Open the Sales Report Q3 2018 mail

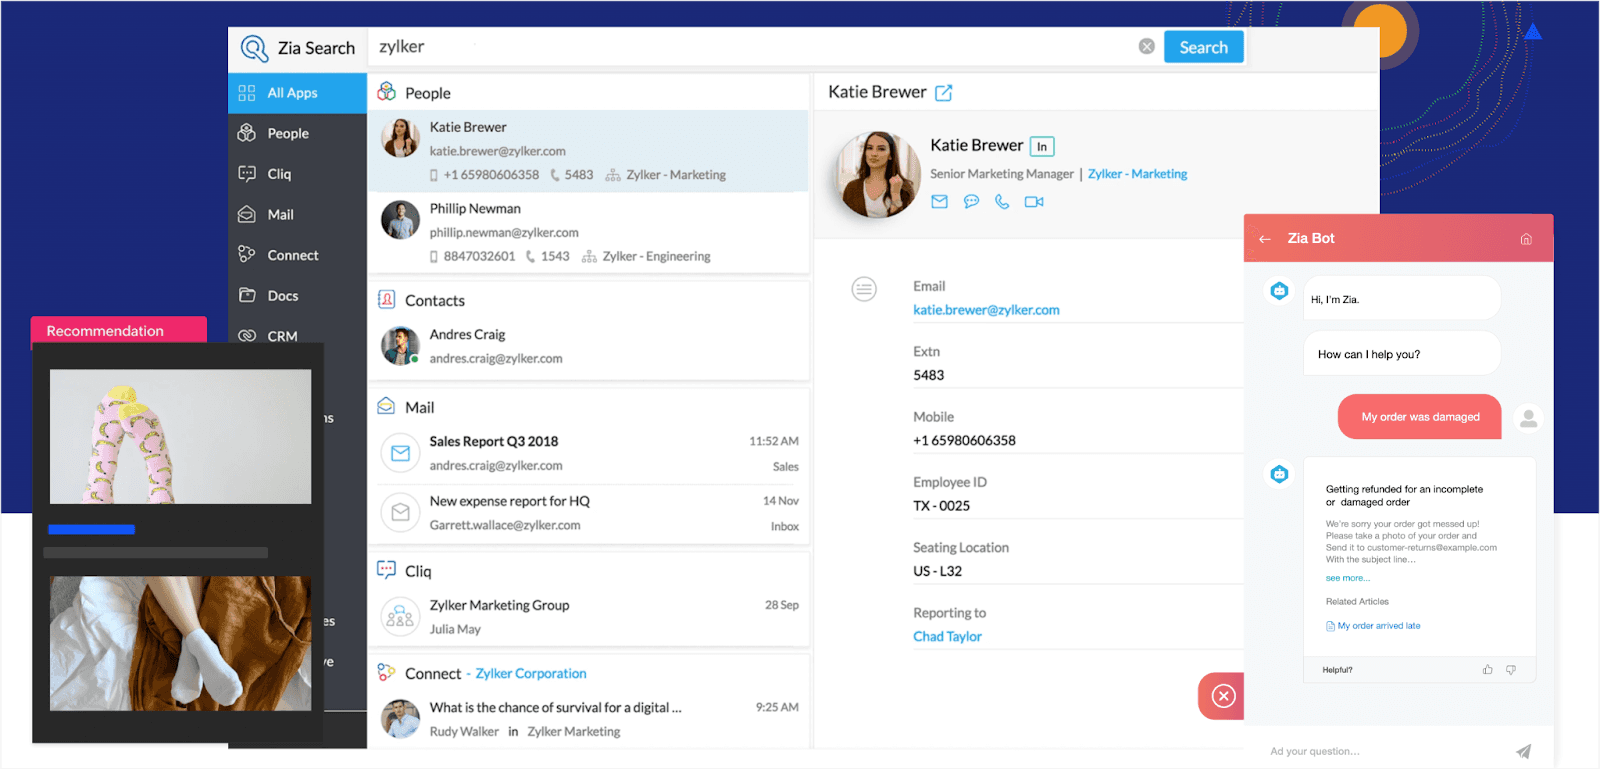(x=588, y=453)
